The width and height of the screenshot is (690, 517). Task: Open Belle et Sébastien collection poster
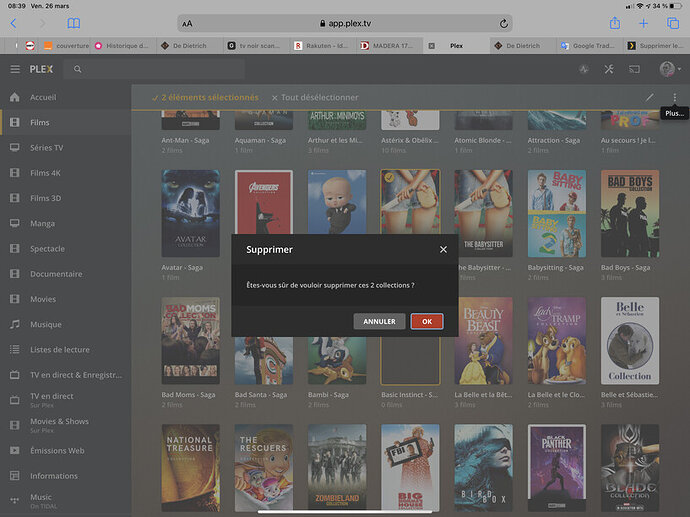(630, 341)
